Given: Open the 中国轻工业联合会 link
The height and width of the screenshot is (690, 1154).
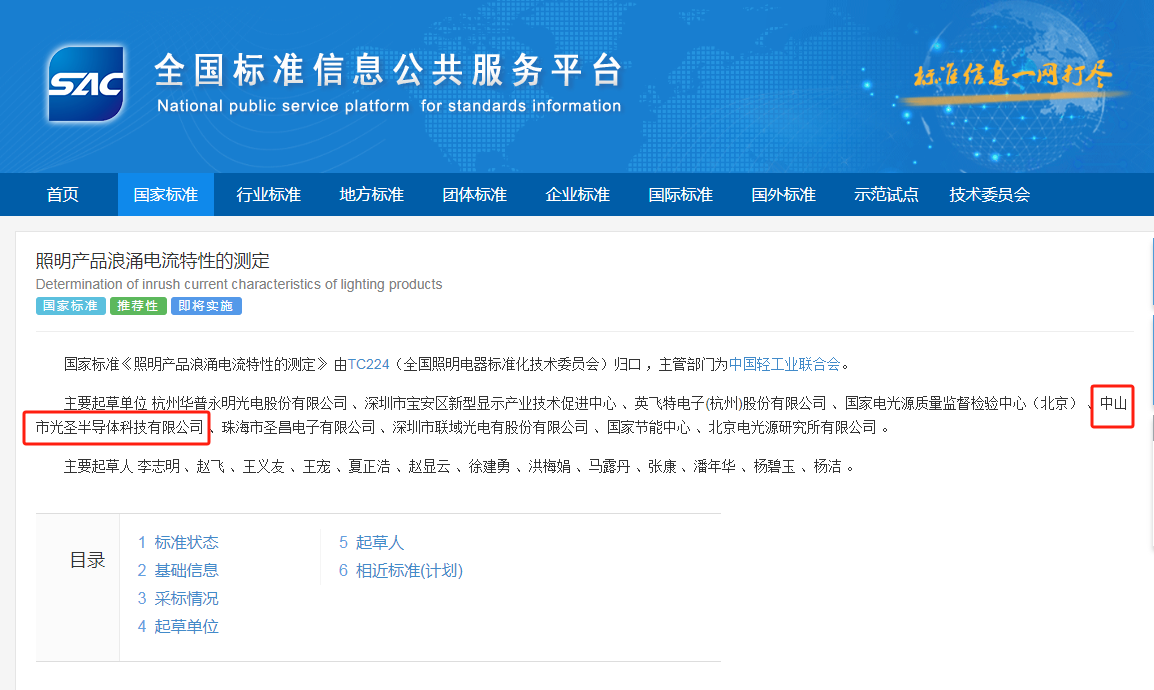Looking at the screenshot, I should 785,364.
